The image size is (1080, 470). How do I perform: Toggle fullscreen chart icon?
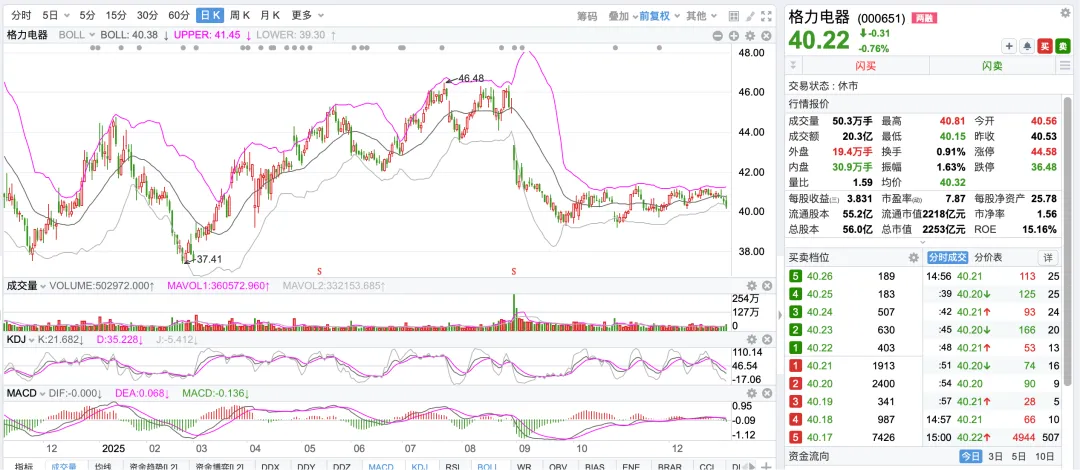767,16
